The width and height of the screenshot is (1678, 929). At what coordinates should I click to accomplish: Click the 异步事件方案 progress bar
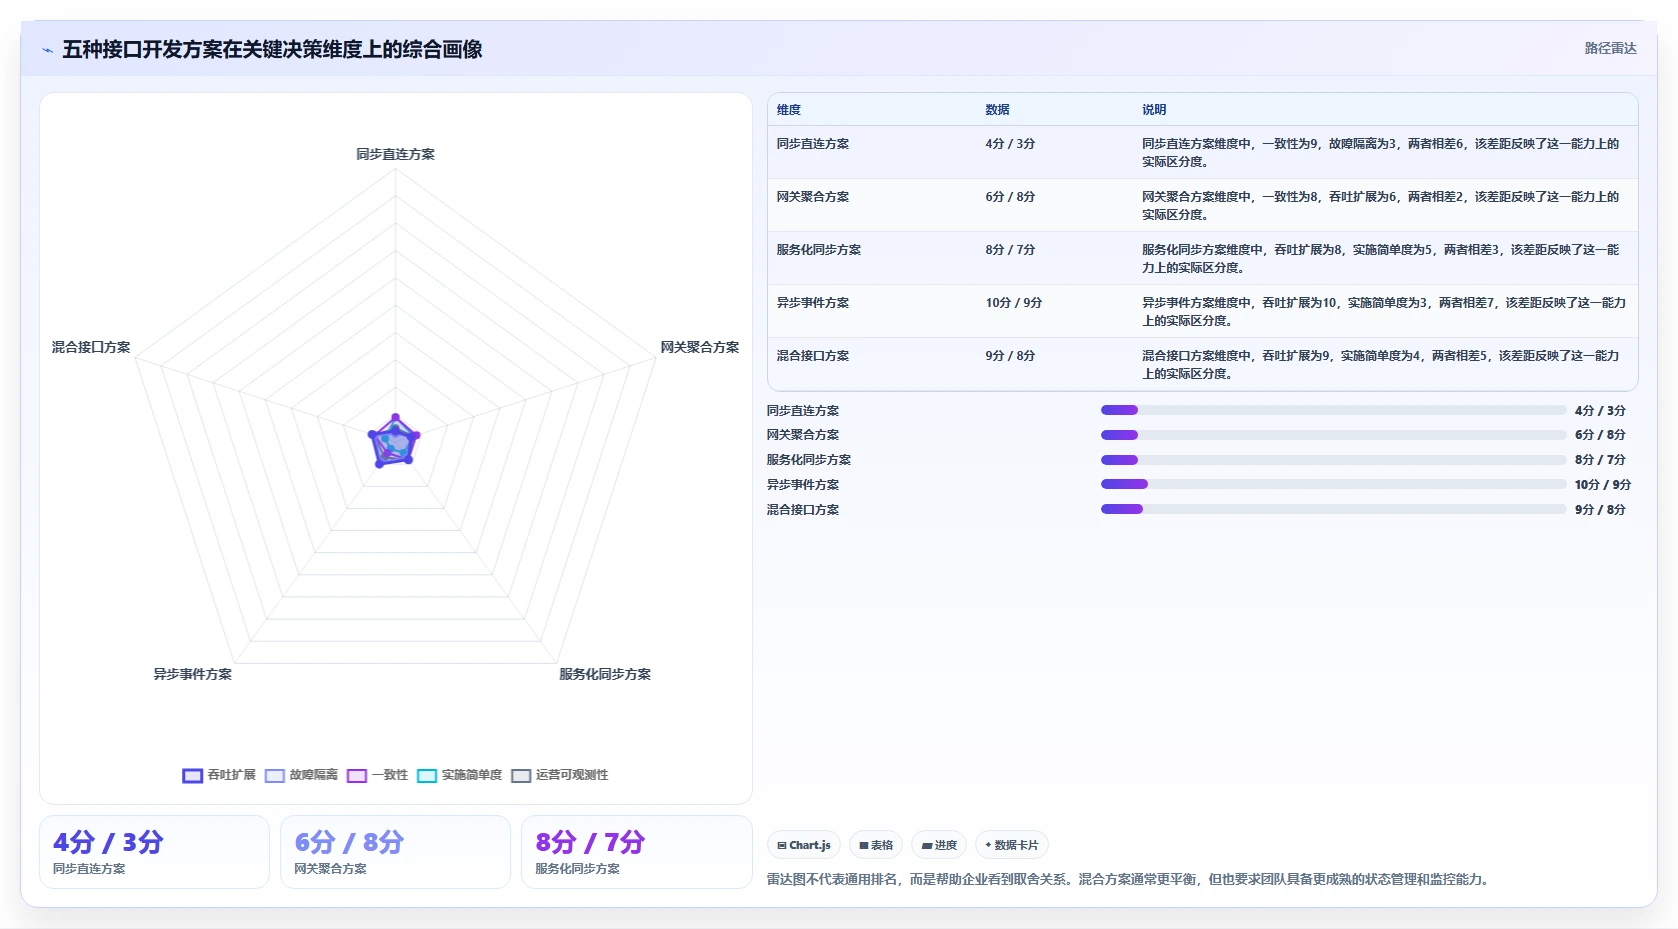coord(1333,484)
